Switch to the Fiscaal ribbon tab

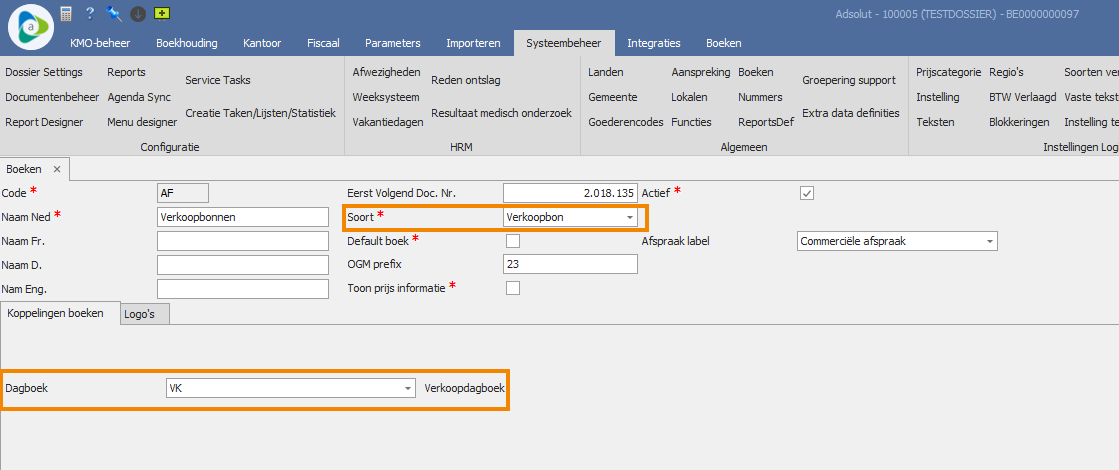click(323, 43)
